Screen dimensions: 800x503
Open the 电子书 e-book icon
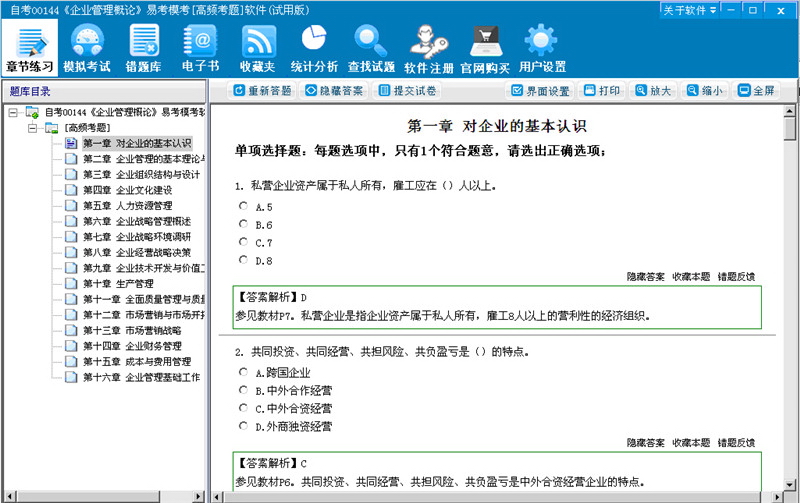click(x=201, y=48)
